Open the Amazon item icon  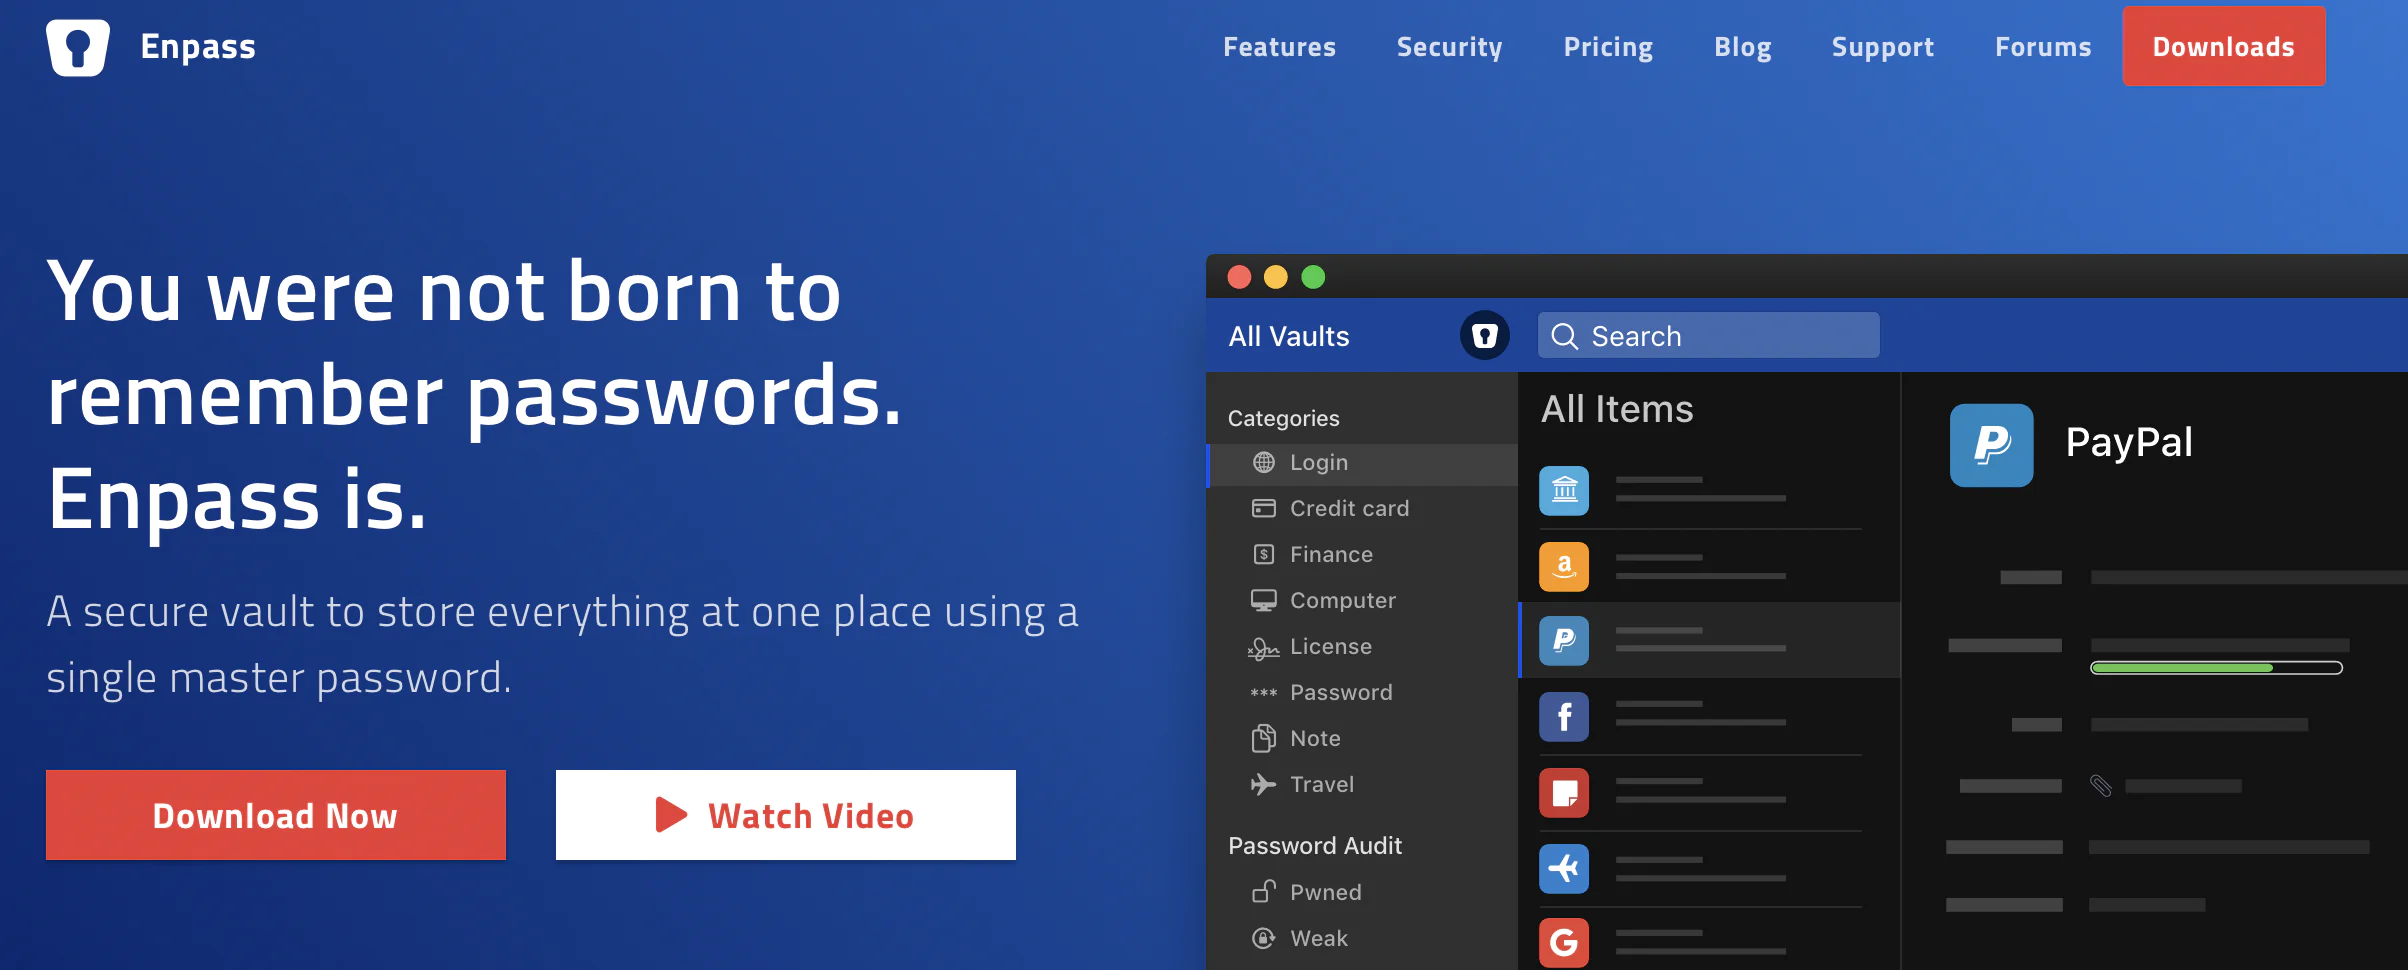1564,566
